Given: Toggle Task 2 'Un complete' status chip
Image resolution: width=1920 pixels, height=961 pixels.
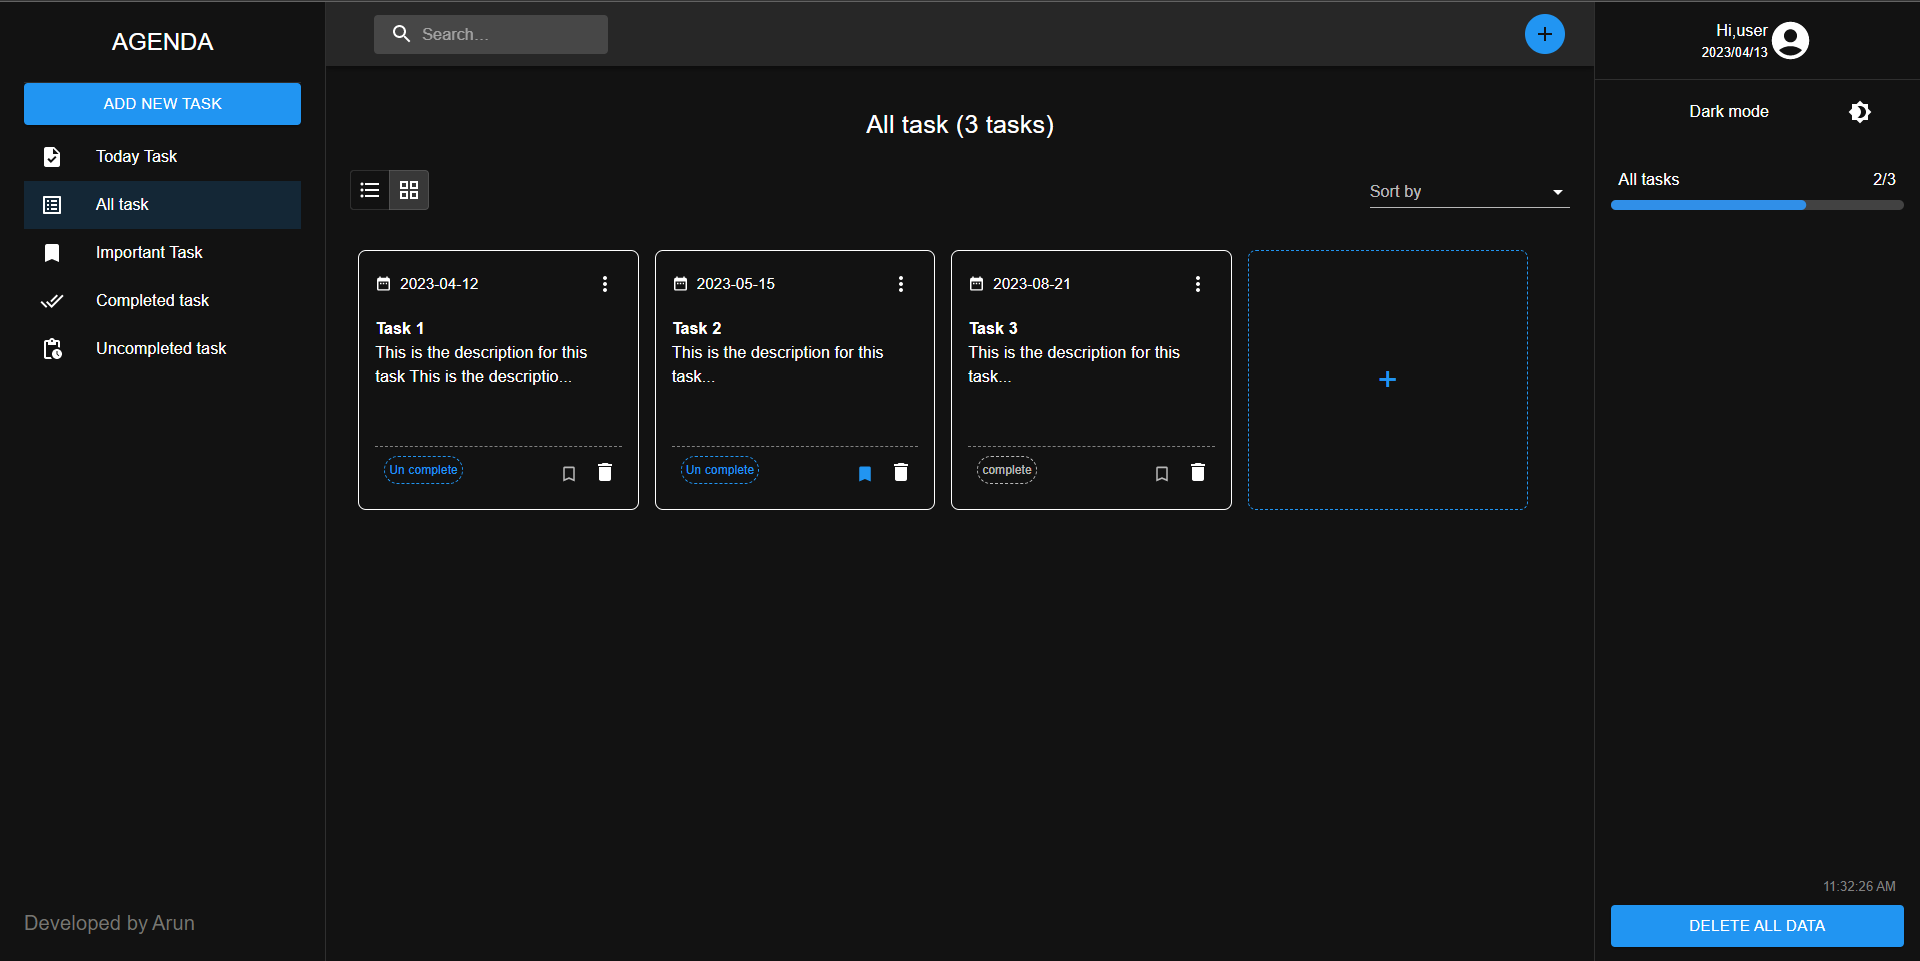Looking at the screenshot, I should click(x=720, y=470).
